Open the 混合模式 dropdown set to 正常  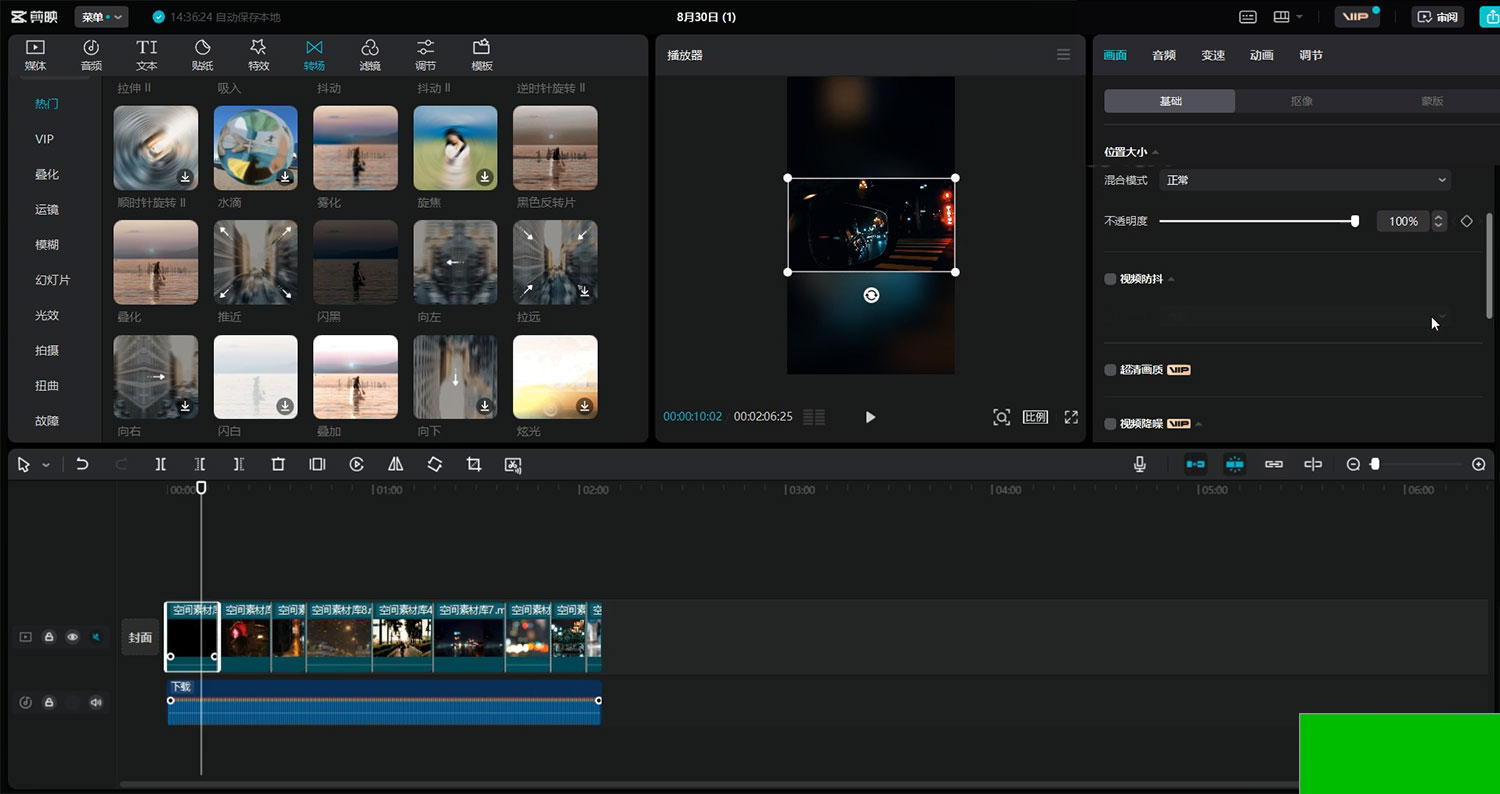pos(1305,180)
